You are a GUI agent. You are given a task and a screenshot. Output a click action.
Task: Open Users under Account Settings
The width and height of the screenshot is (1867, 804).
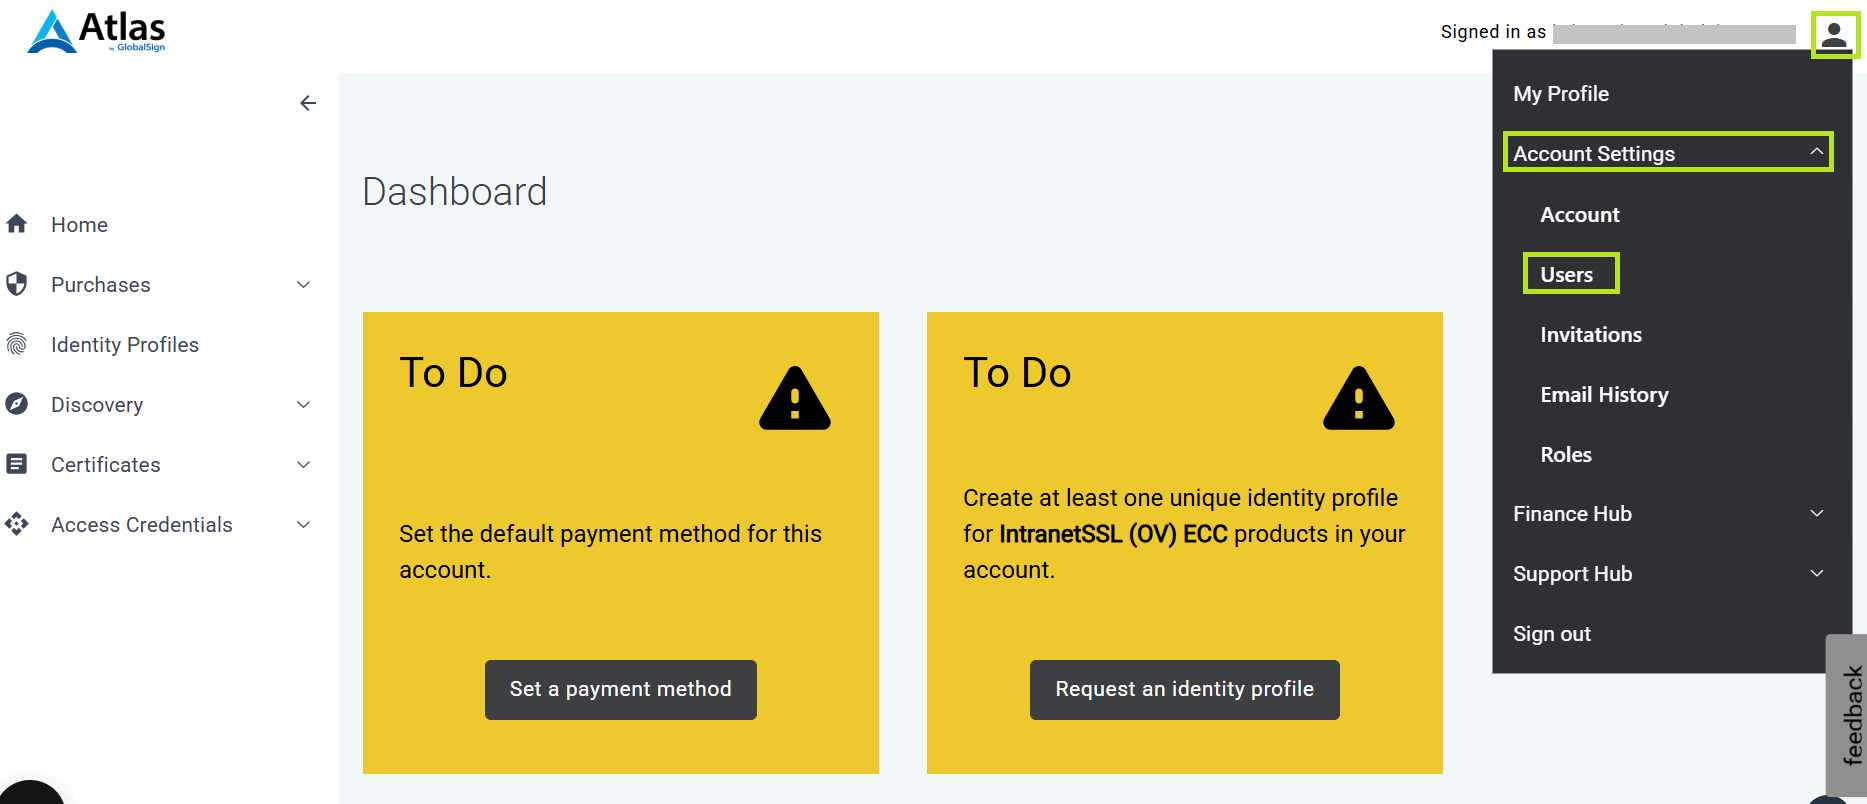click(1567, 274)
